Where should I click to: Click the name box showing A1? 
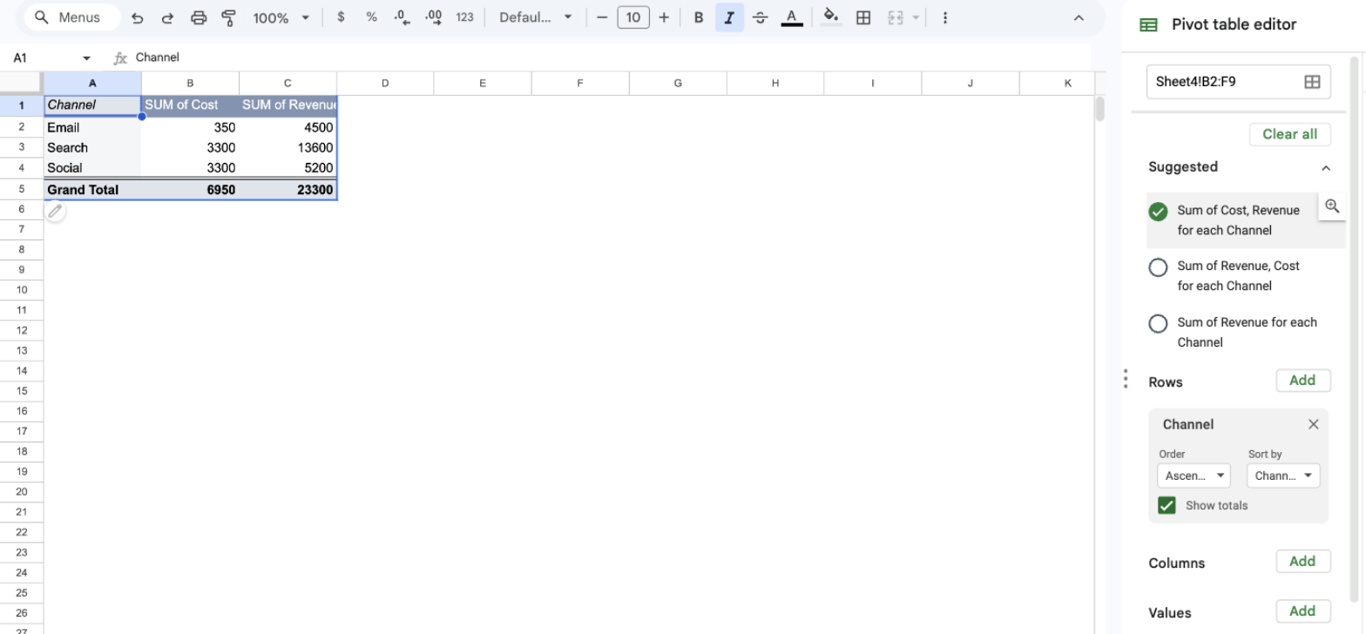pyautogui.click(x=40, y=58)
